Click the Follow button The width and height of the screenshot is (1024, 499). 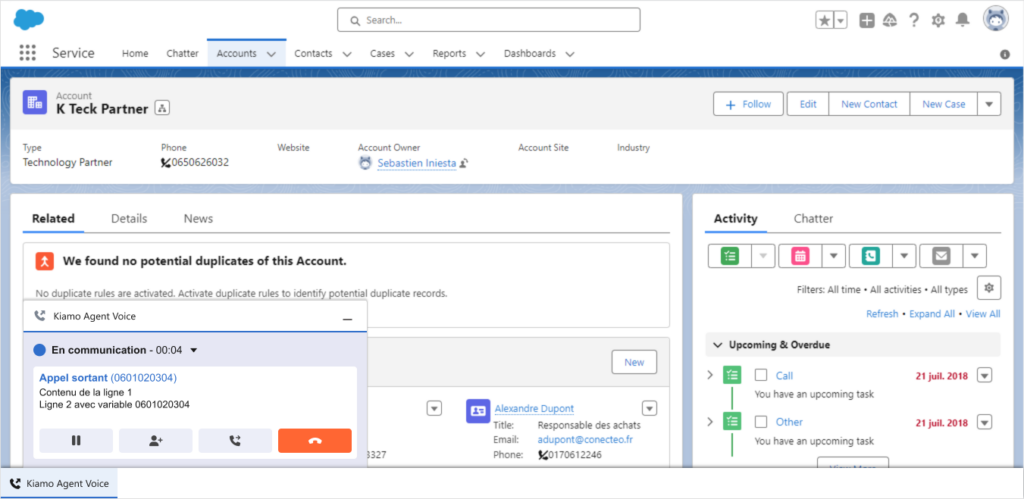click(748, 104)
